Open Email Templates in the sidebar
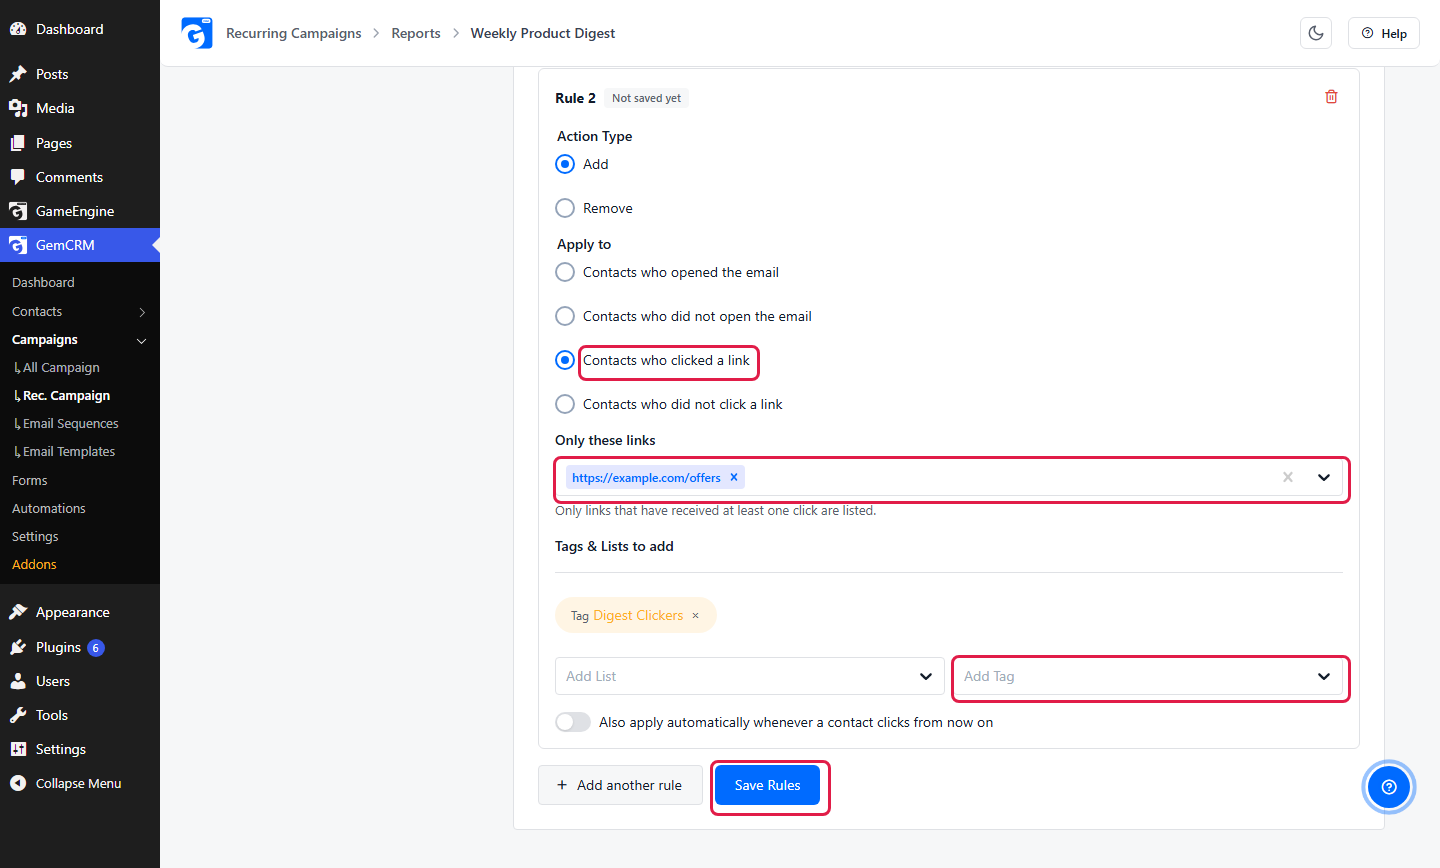The height and width of the screenshot is (868, 1440). point(68,452)
